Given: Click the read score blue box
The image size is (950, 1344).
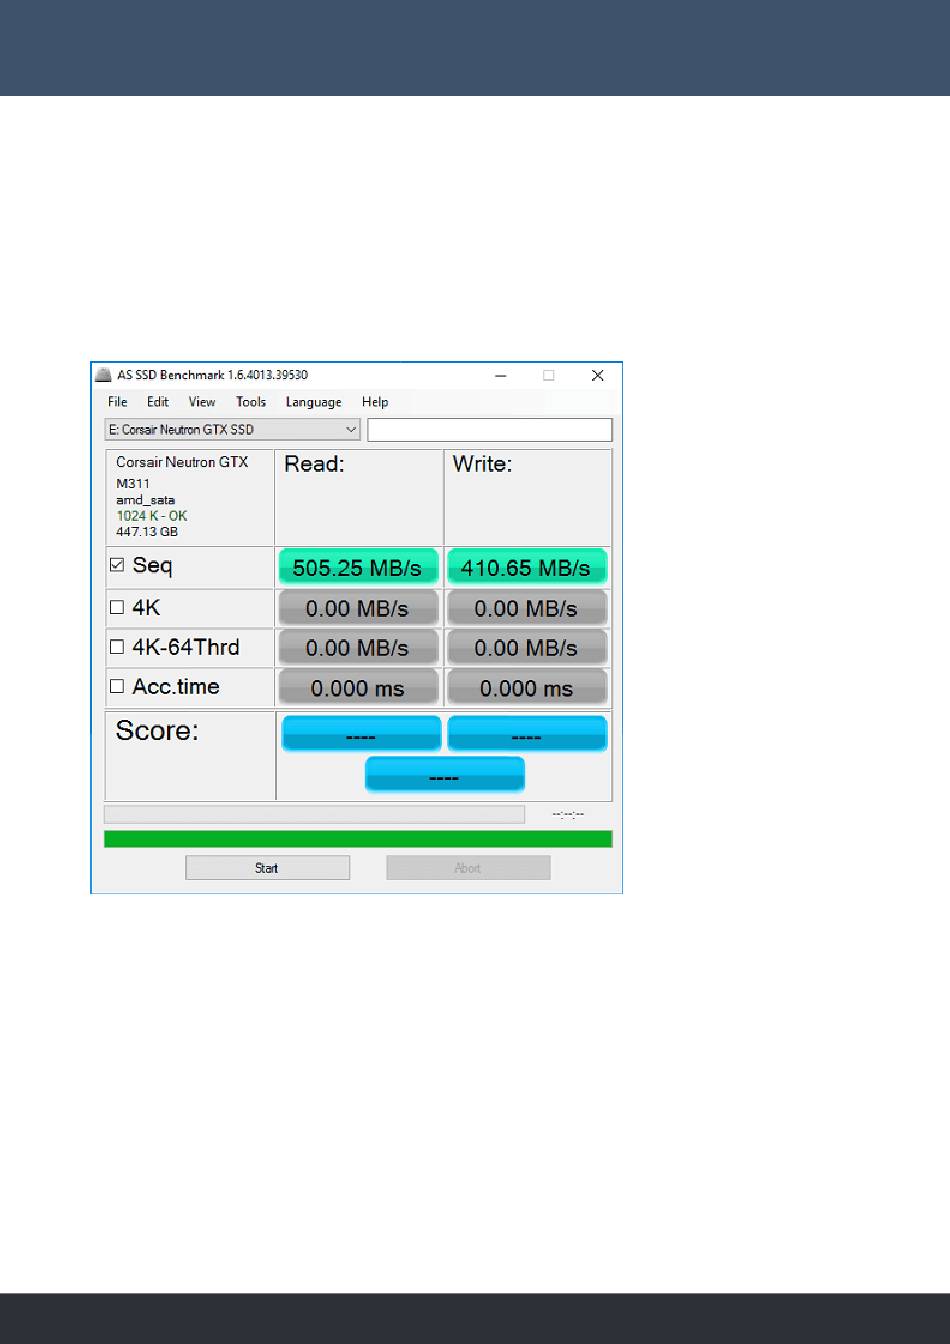Looking at the screenshot, I should tap(361, 734).
